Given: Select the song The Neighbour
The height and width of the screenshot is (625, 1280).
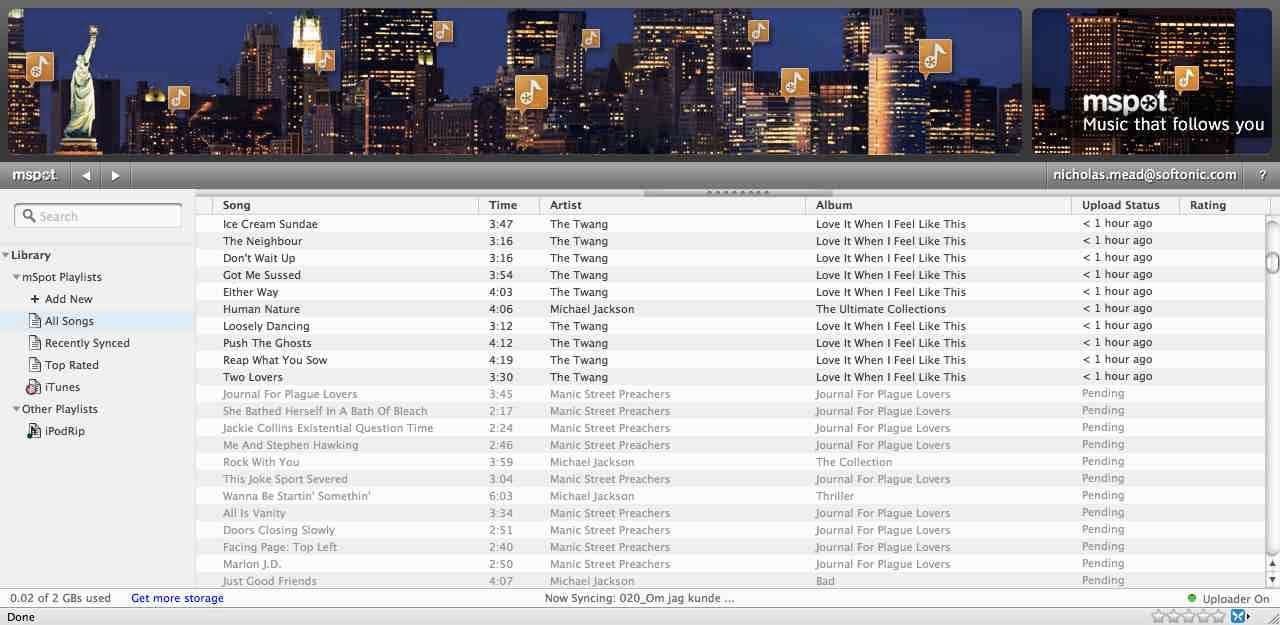Looking at the screenshot, I should pyautogui.click(x=262, y=241).
